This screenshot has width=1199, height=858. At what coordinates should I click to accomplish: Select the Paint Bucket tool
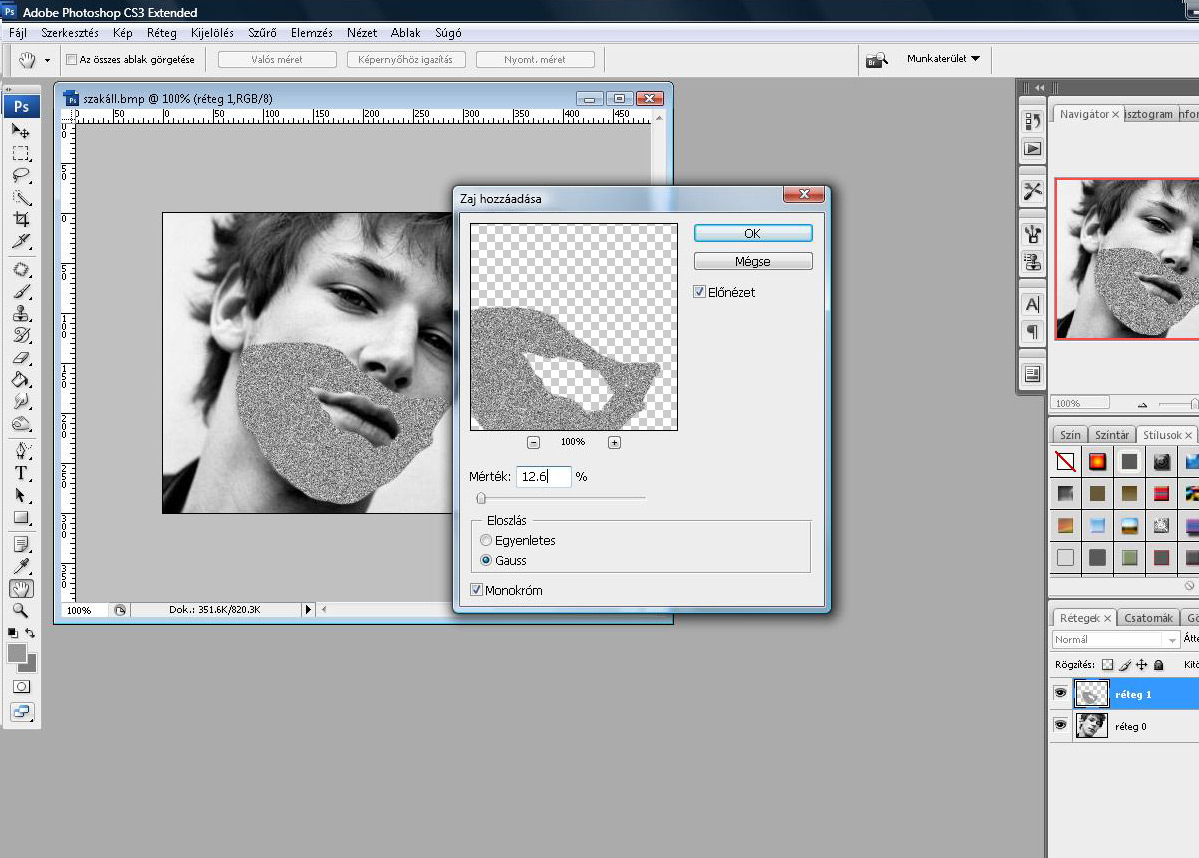21,380
